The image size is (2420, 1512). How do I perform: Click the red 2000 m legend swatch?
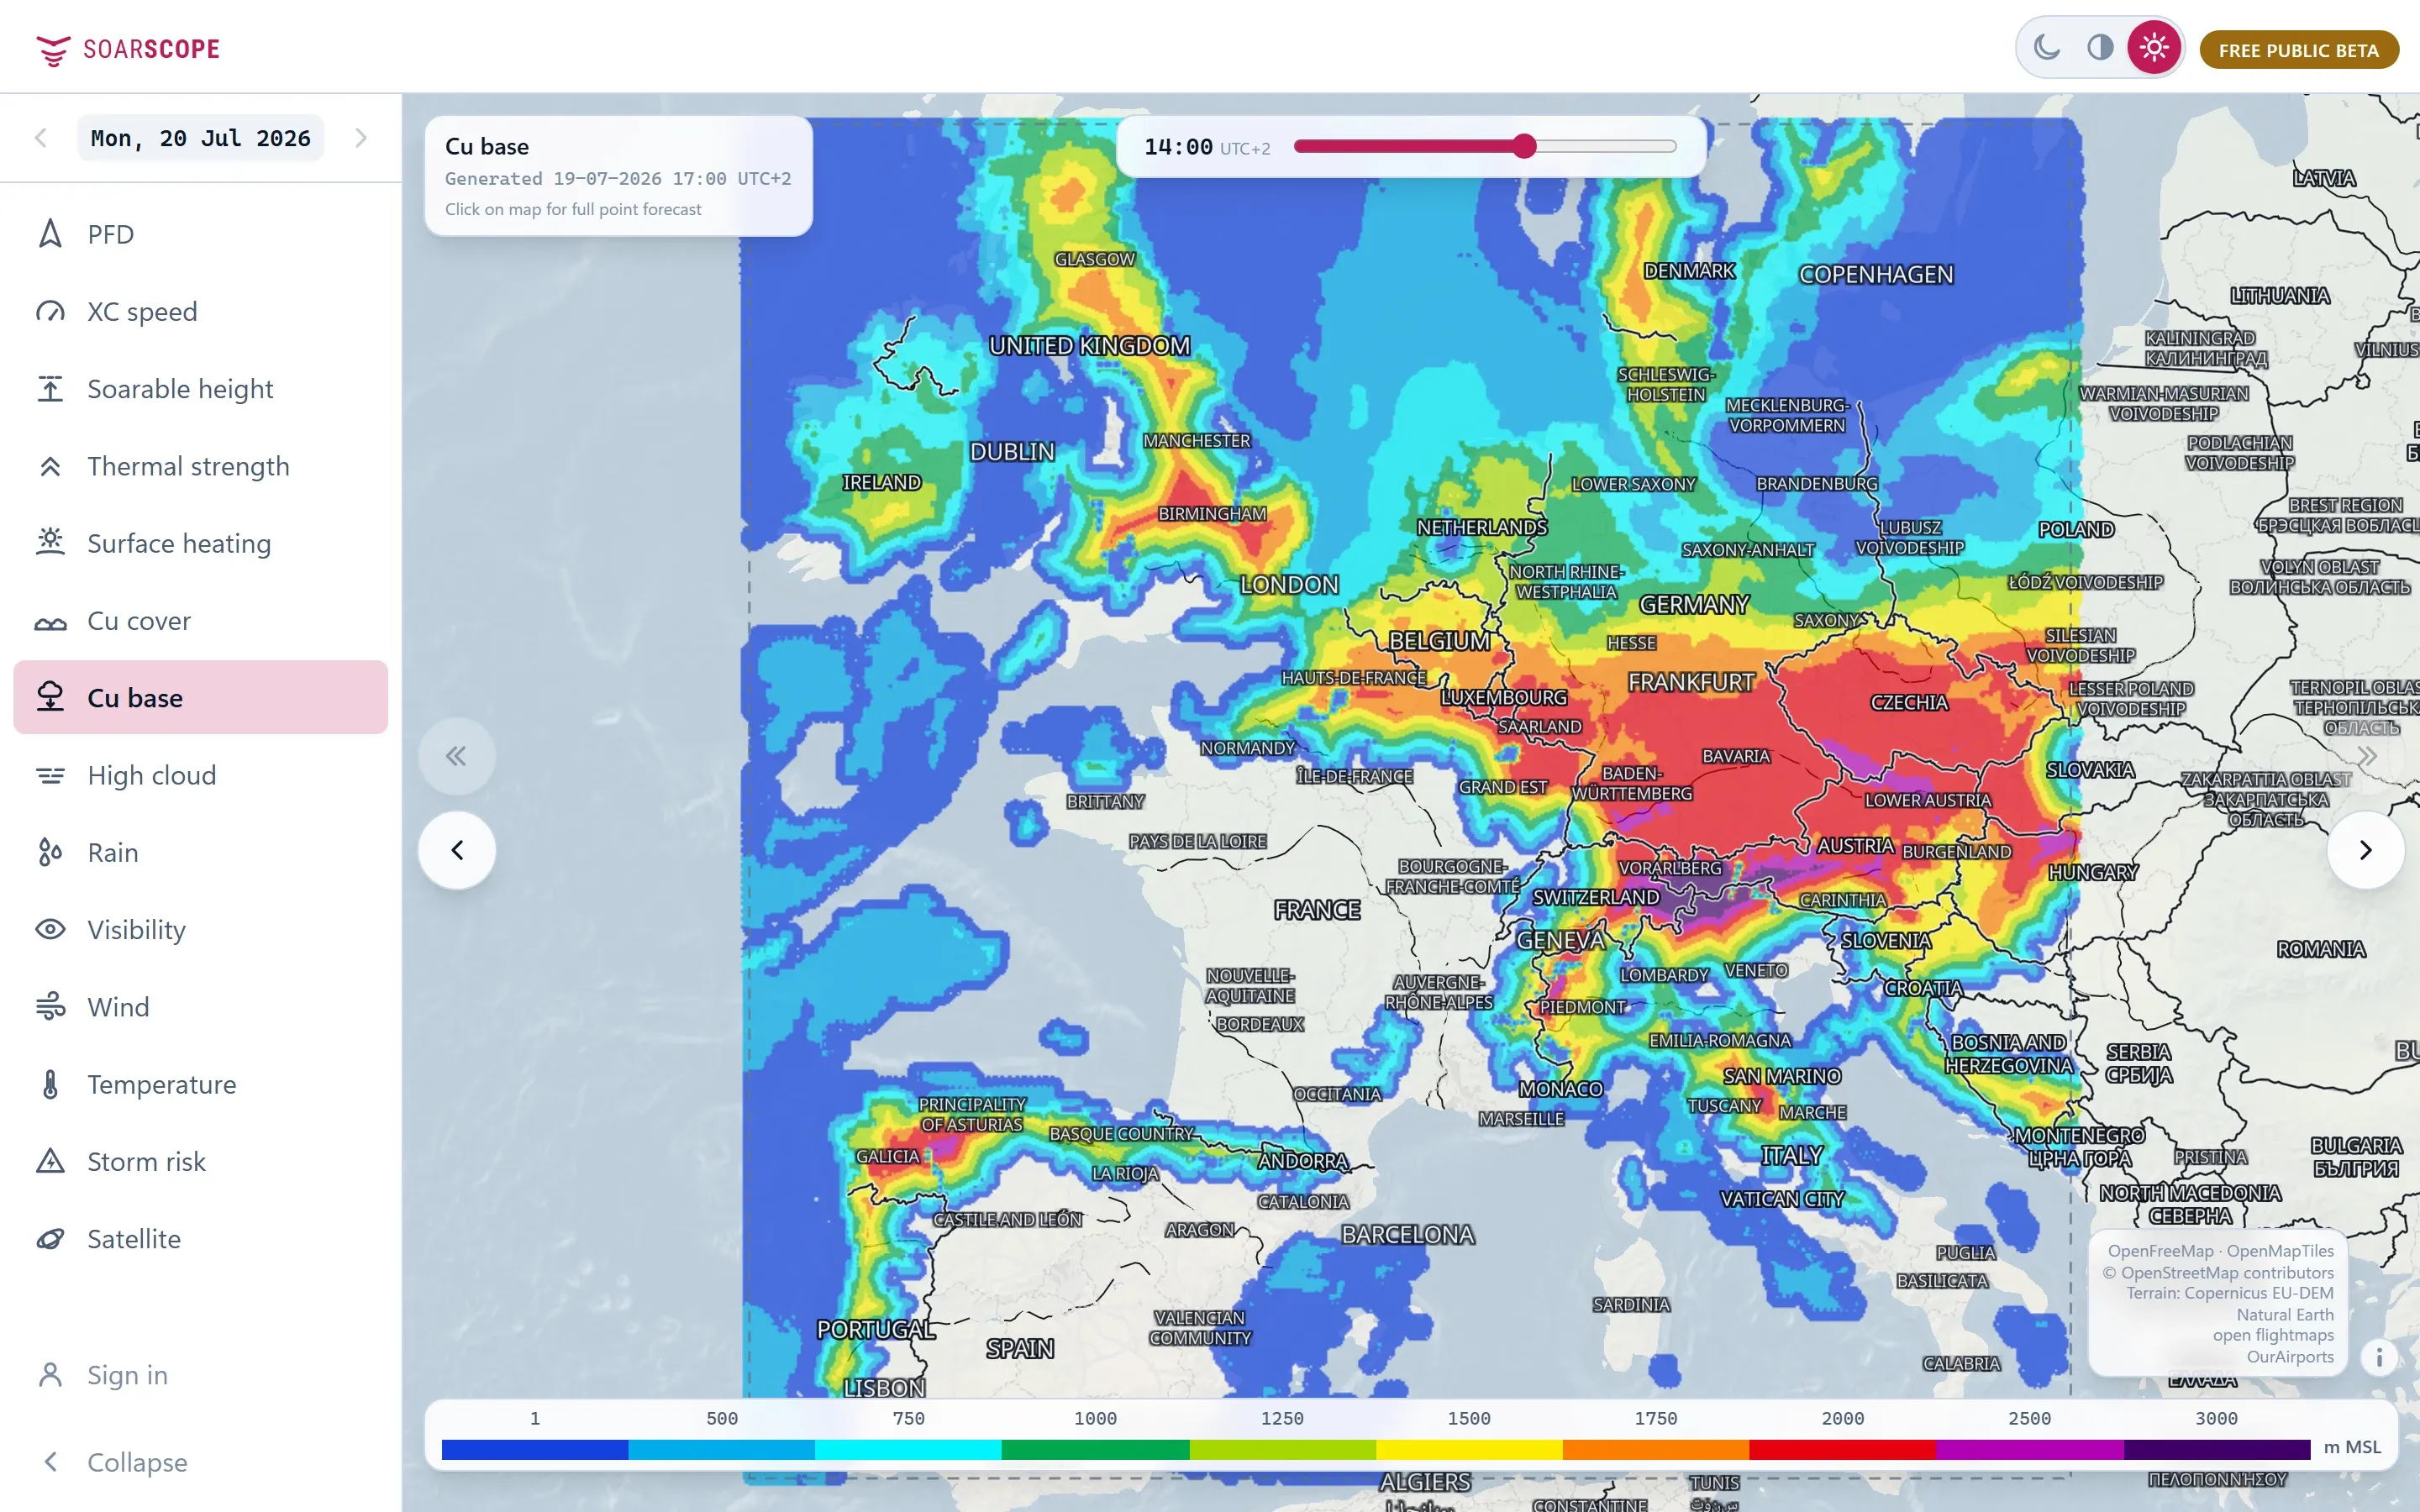(1842, 1449)
